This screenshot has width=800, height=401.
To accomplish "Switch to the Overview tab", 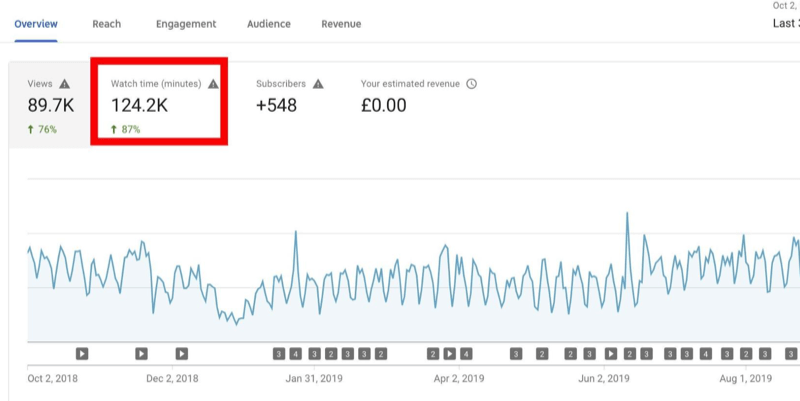I will tap(36, 23).
